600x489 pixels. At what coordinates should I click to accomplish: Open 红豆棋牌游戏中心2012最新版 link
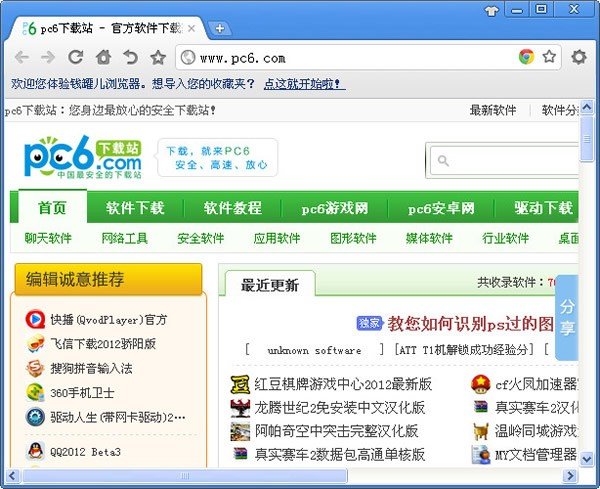(x=342, y=383)
